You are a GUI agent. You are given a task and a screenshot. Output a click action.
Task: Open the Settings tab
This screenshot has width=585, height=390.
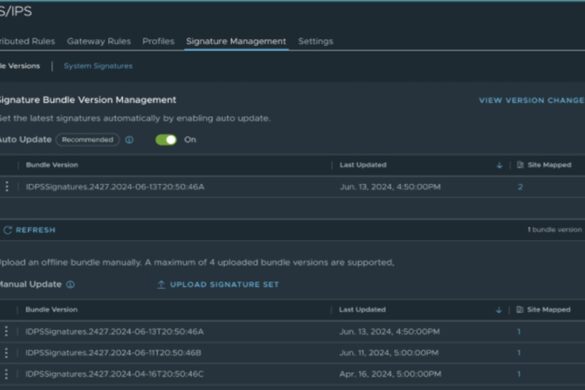315,41
